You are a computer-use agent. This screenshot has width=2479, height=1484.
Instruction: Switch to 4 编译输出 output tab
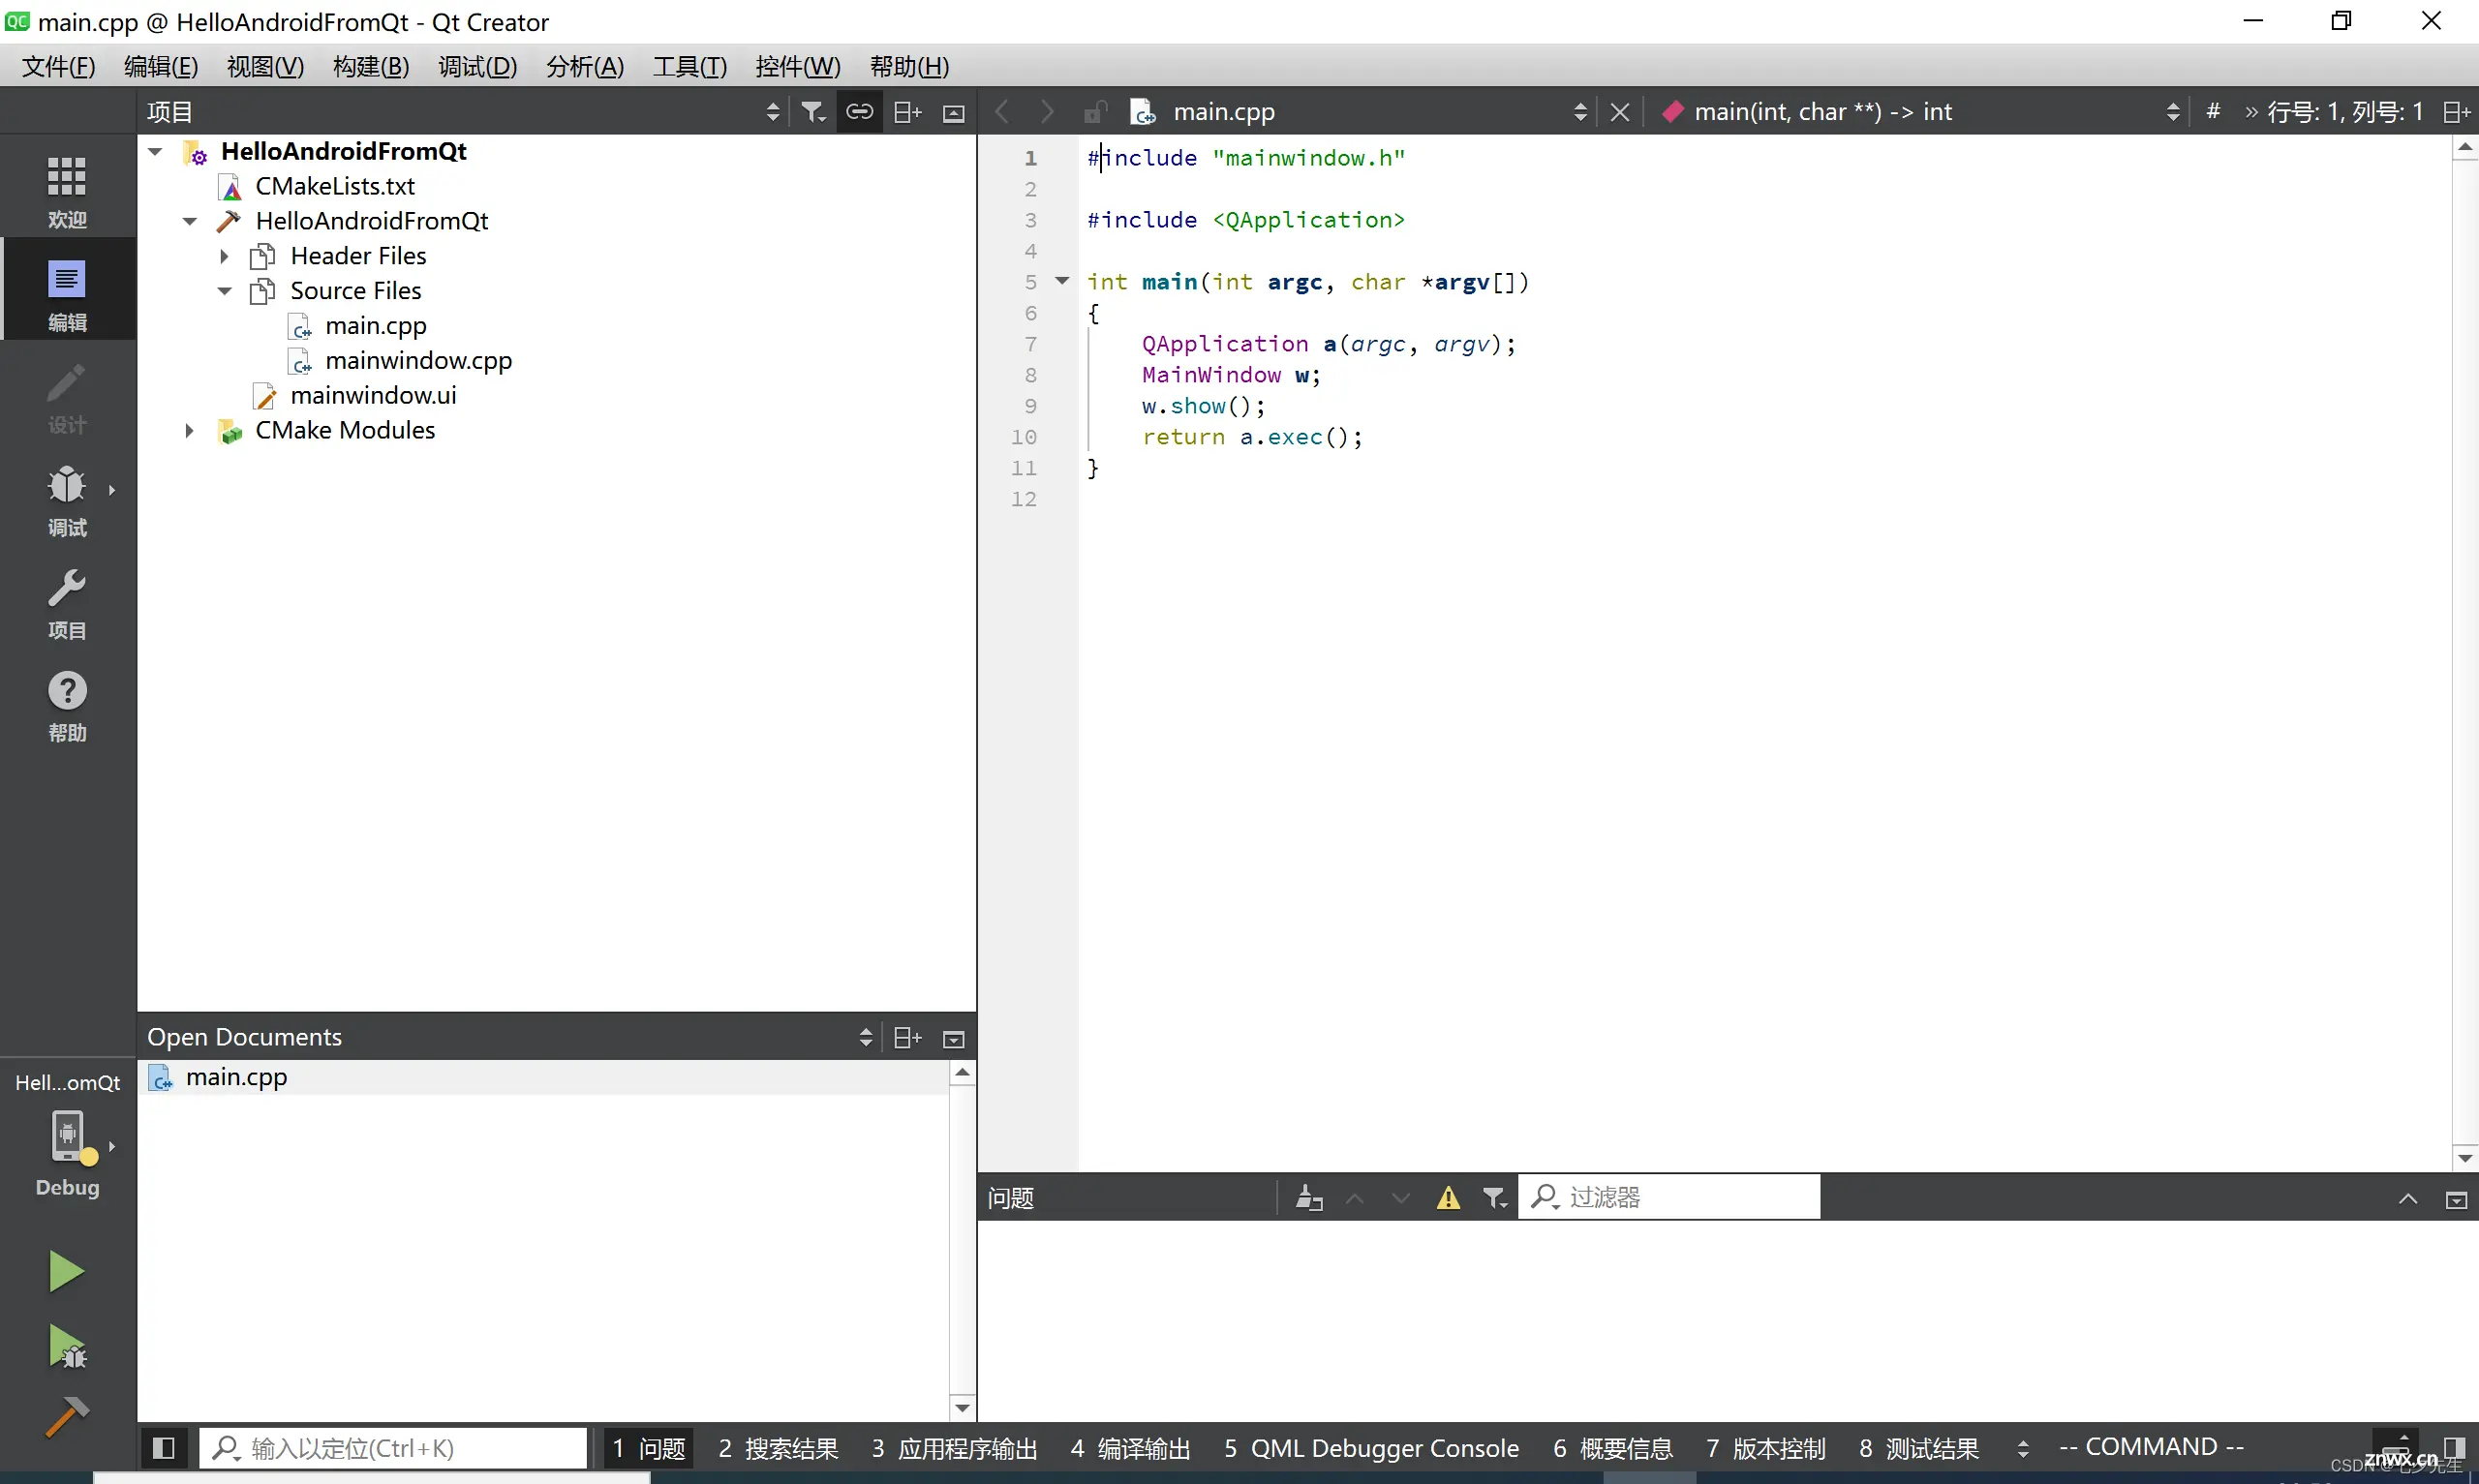pyautogui.click(x=1131, y=1448)
